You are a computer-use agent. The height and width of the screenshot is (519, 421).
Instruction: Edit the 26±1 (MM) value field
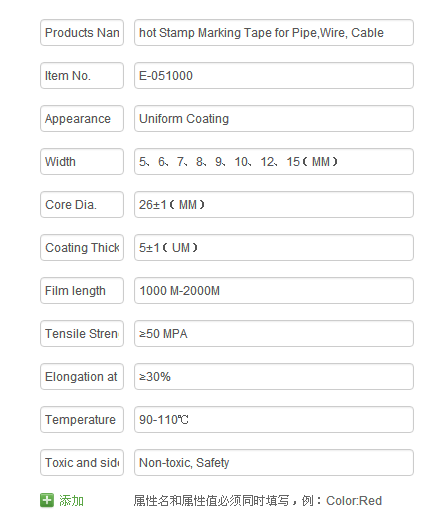274,205
